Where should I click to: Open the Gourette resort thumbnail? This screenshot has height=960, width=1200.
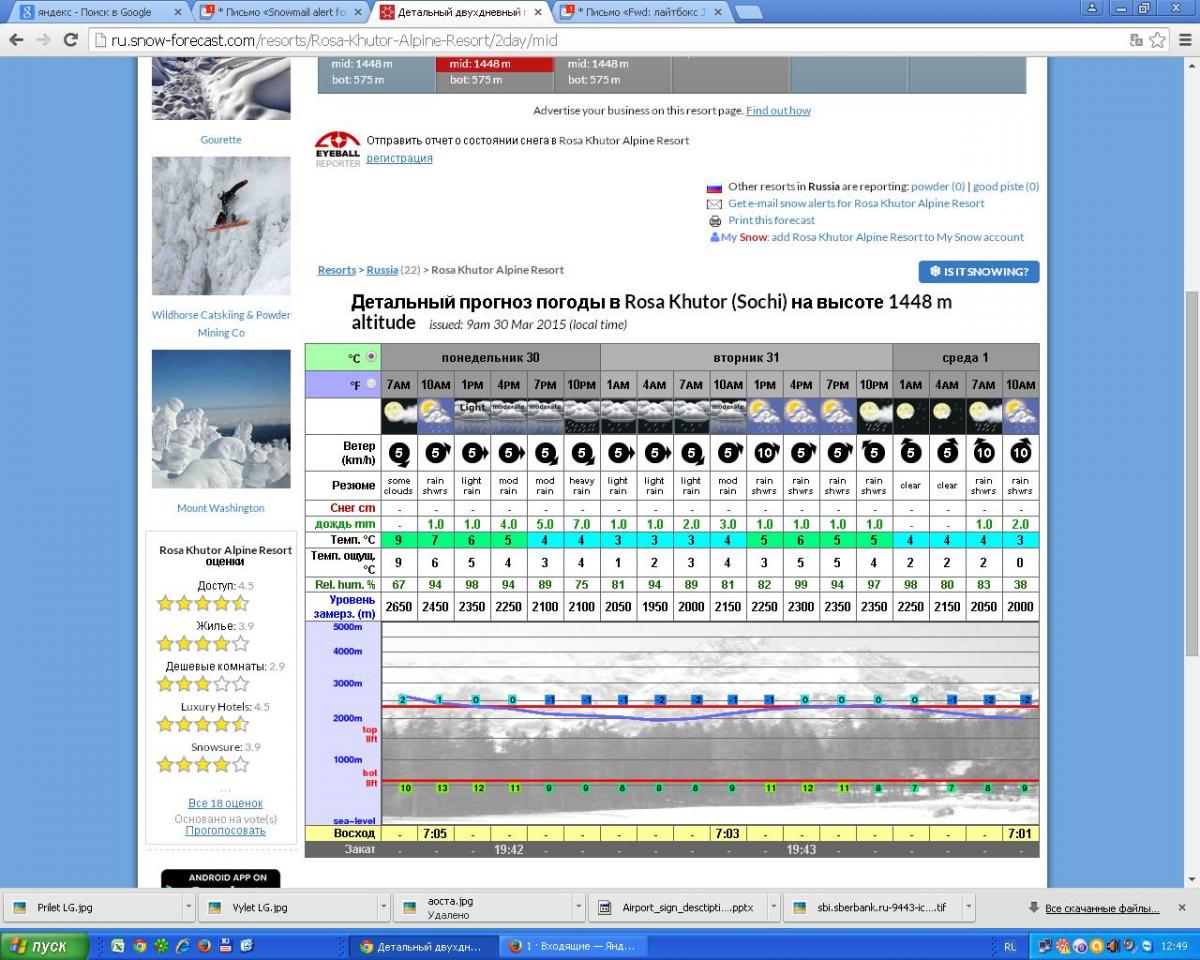coord(221,88)
